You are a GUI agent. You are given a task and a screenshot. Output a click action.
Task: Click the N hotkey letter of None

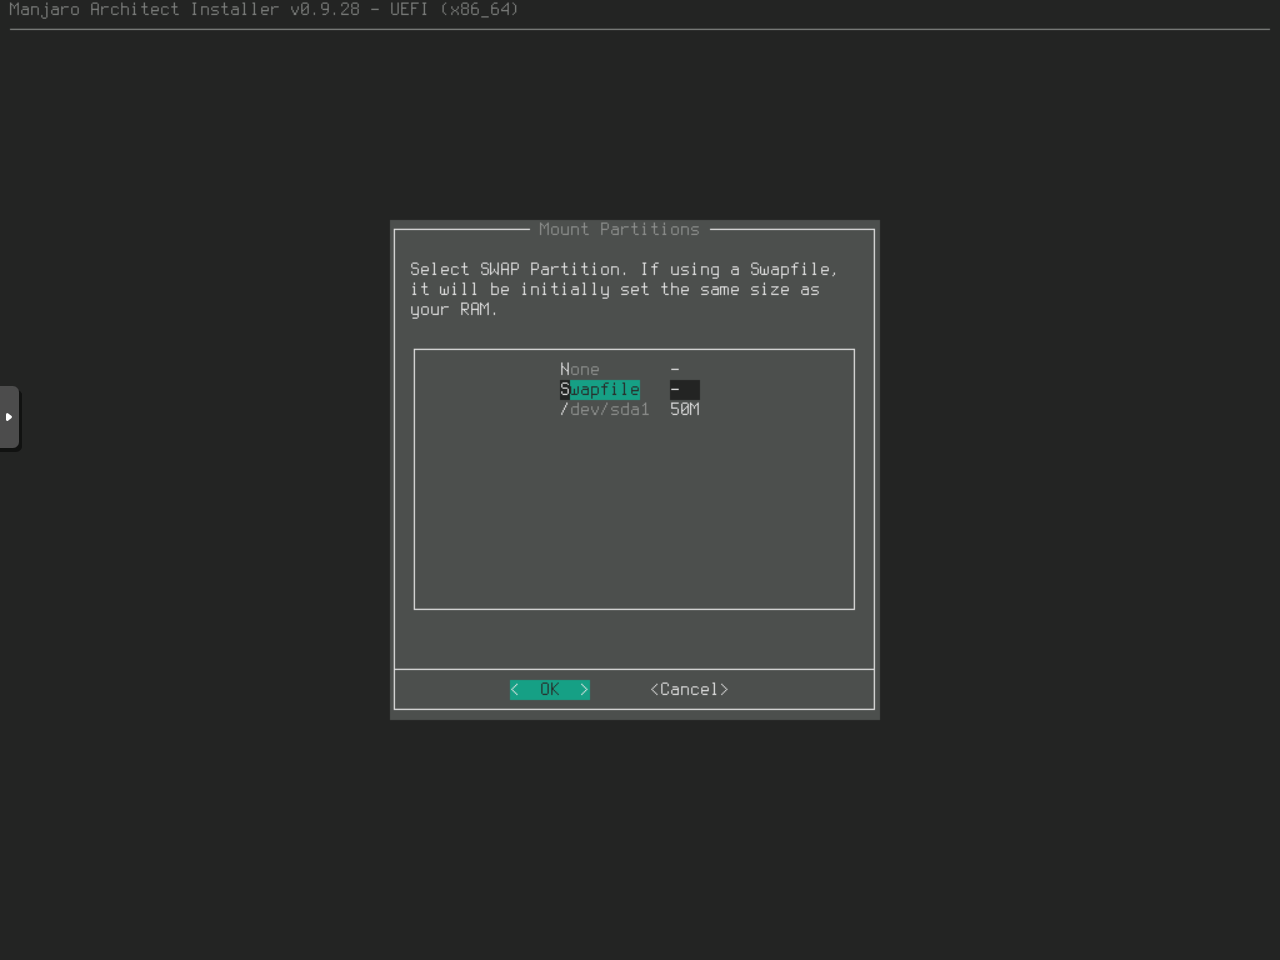(x=565, y=370)
